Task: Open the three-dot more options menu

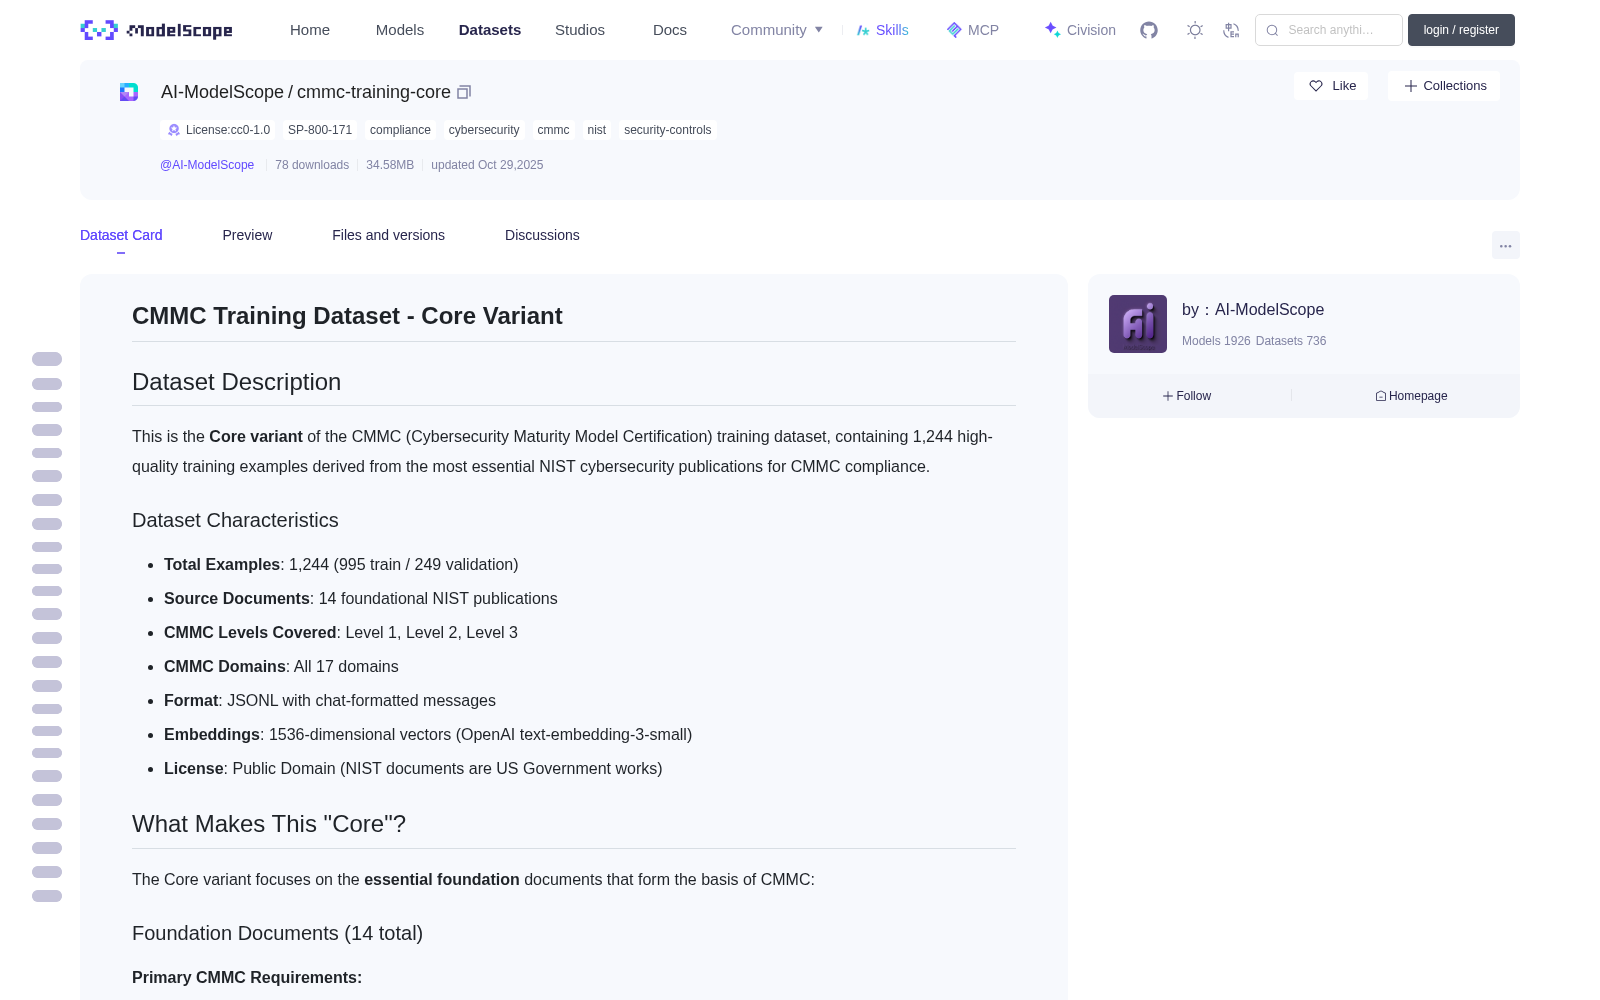Action: pyautogui.click(x=1506, y=245)
